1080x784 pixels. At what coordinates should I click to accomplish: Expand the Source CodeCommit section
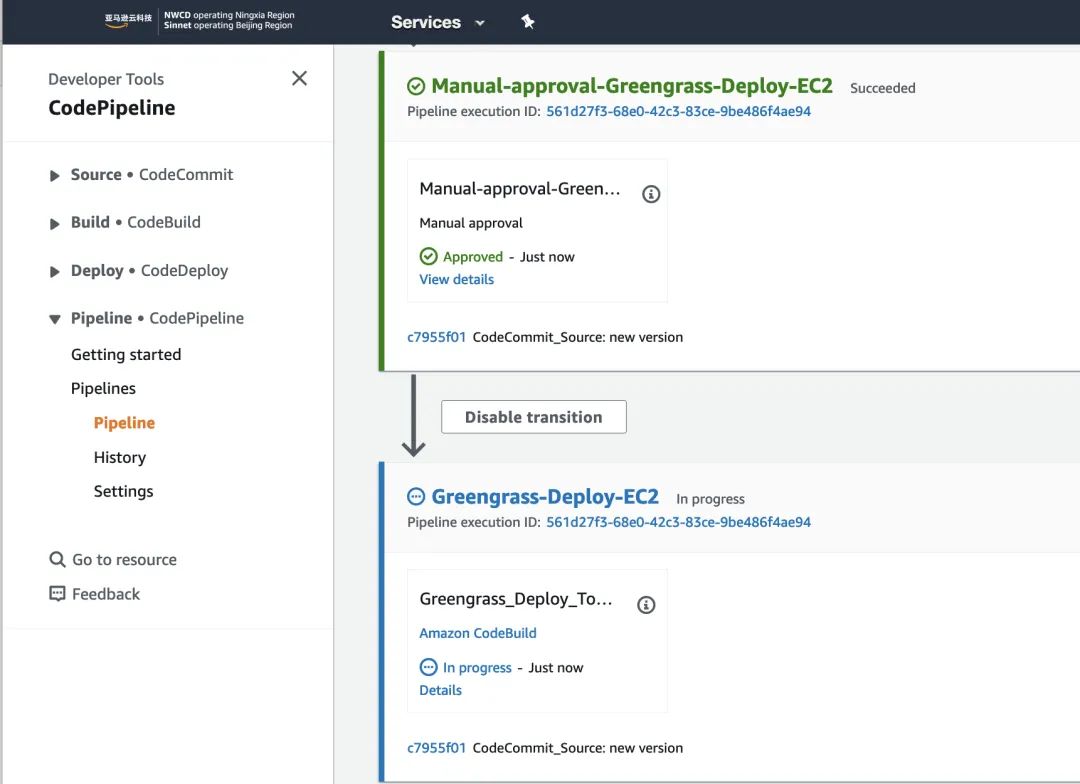(55, 175)
